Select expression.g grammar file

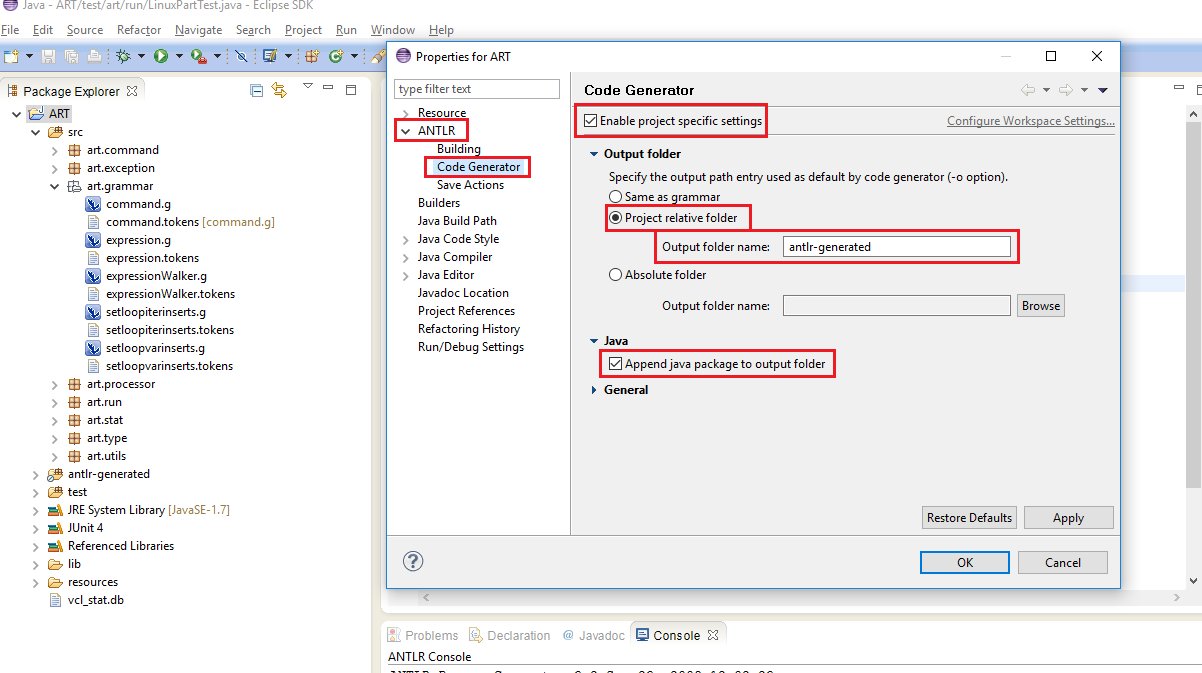128,240
